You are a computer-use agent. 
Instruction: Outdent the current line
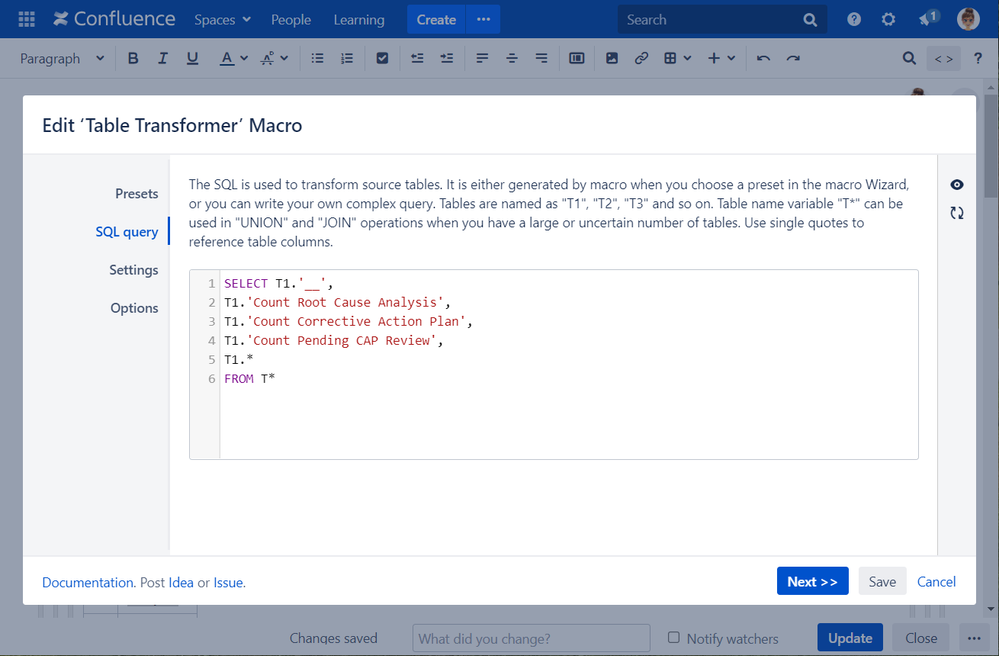pyautogui.click(x=417, y=59)
